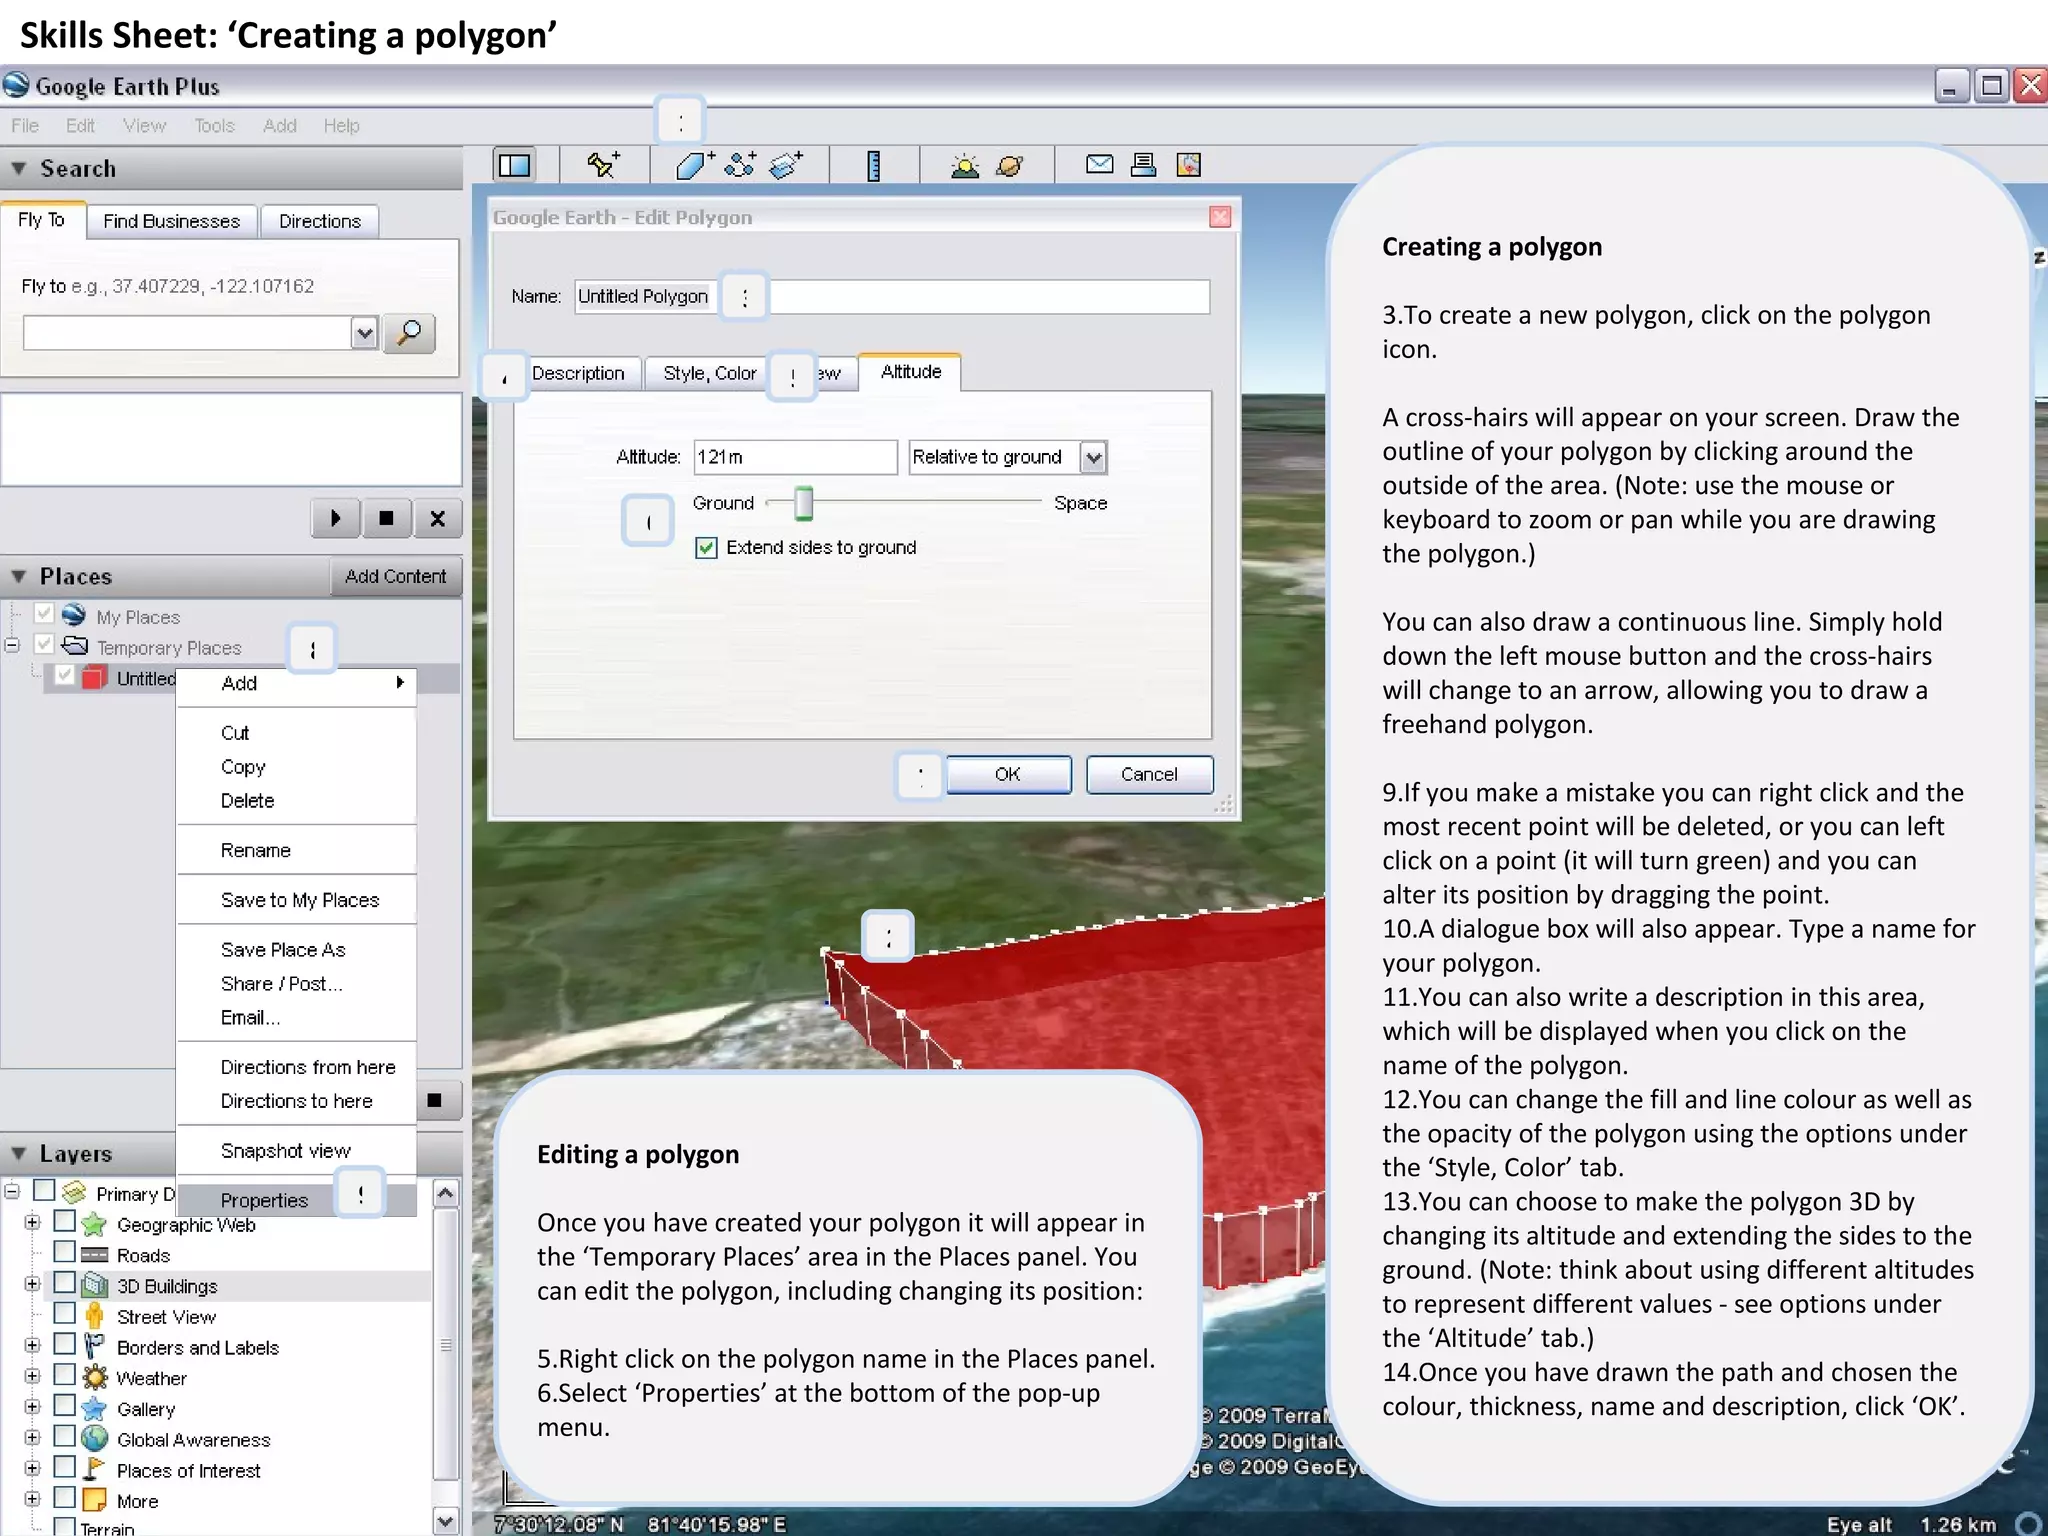Close the Edit Polygon dialog
The height and width of the screenshot is (1536, 2048).
pos(1219,217)
